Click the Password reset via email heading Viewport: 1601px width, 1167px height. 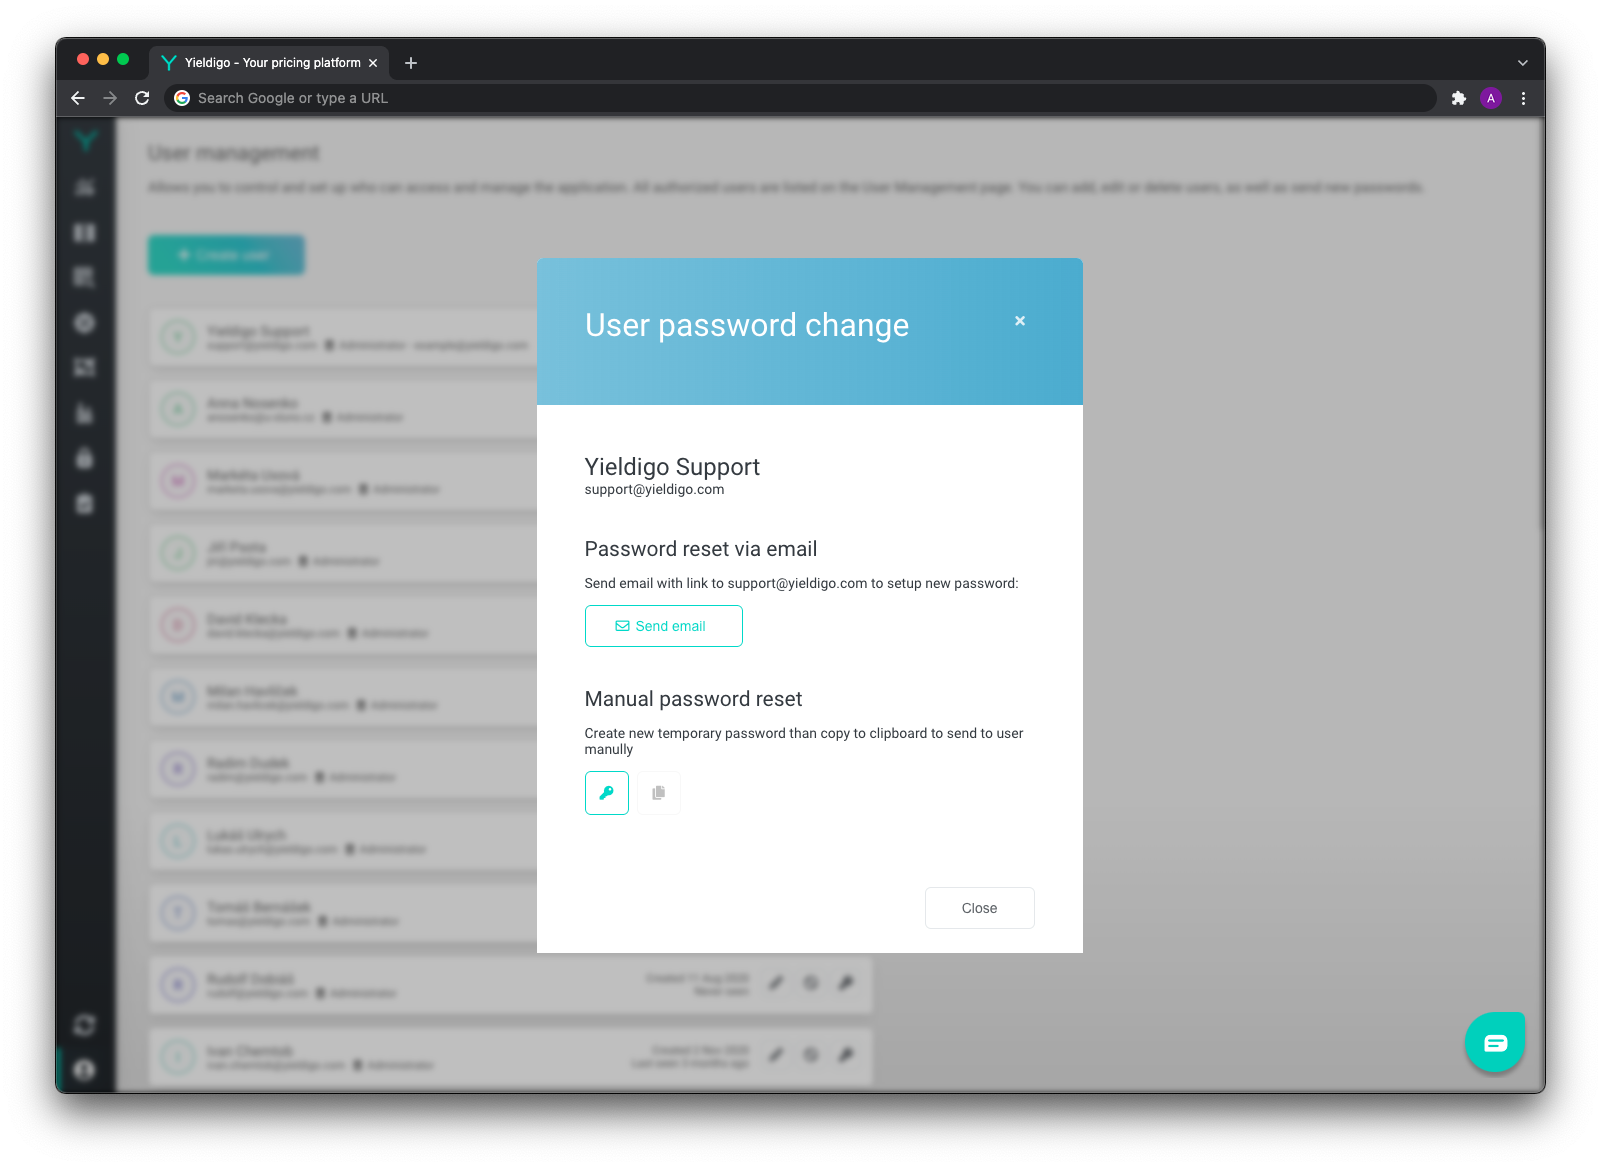pyautogui.click(x=701, y=549)
